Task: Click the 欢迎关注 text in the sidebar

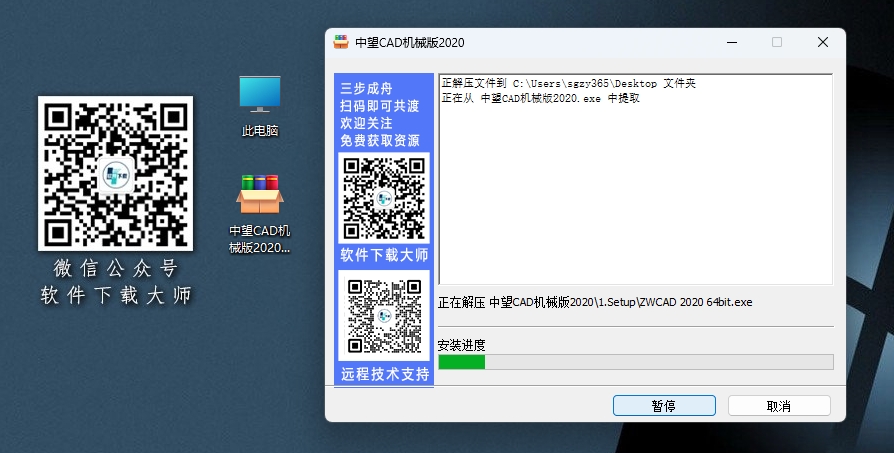Action: pos(367,123)
